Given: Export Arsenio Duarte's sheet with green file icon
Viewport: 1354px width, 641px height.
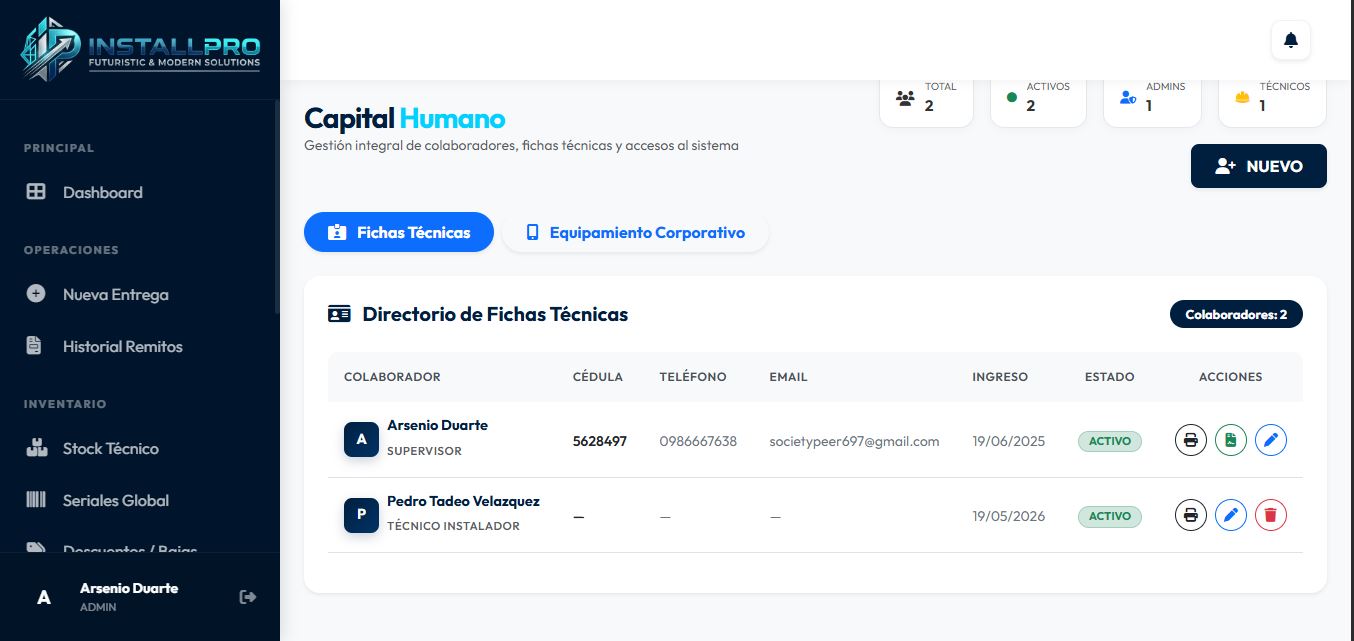Looking at the screenshot, I should click(1230, 440).
